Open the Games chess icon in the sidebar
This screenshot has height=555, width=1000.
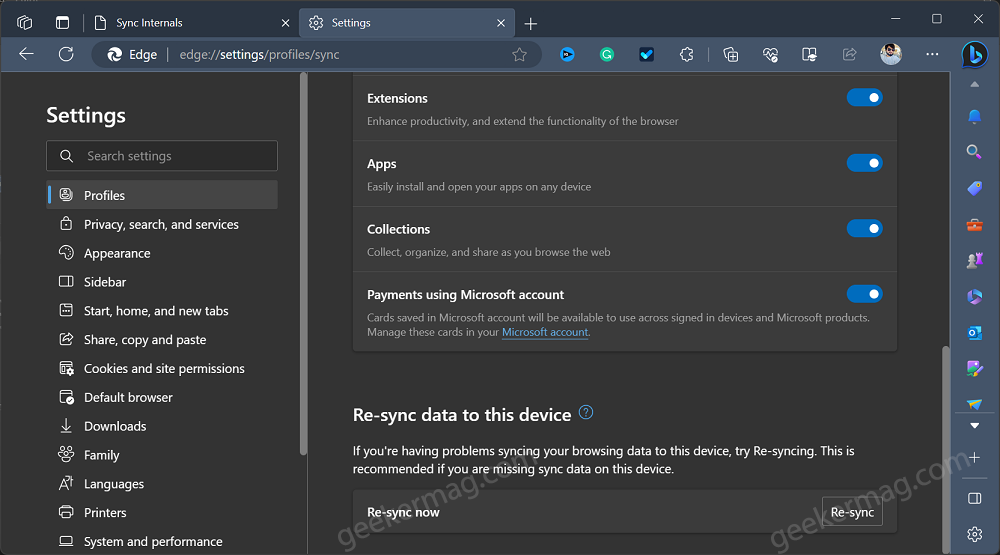(974, 260)
